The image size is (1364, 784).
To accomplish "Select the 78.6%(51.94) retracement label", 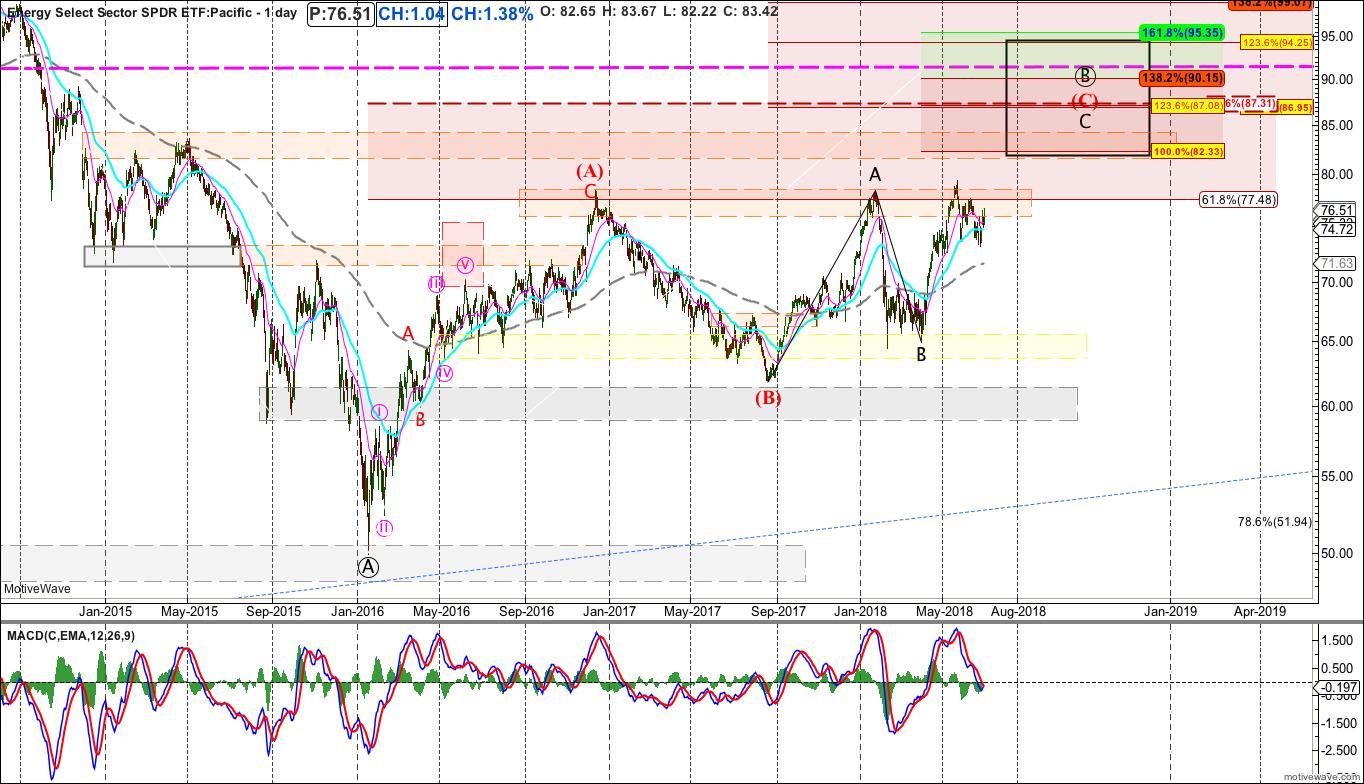I will click(1274, 522).
